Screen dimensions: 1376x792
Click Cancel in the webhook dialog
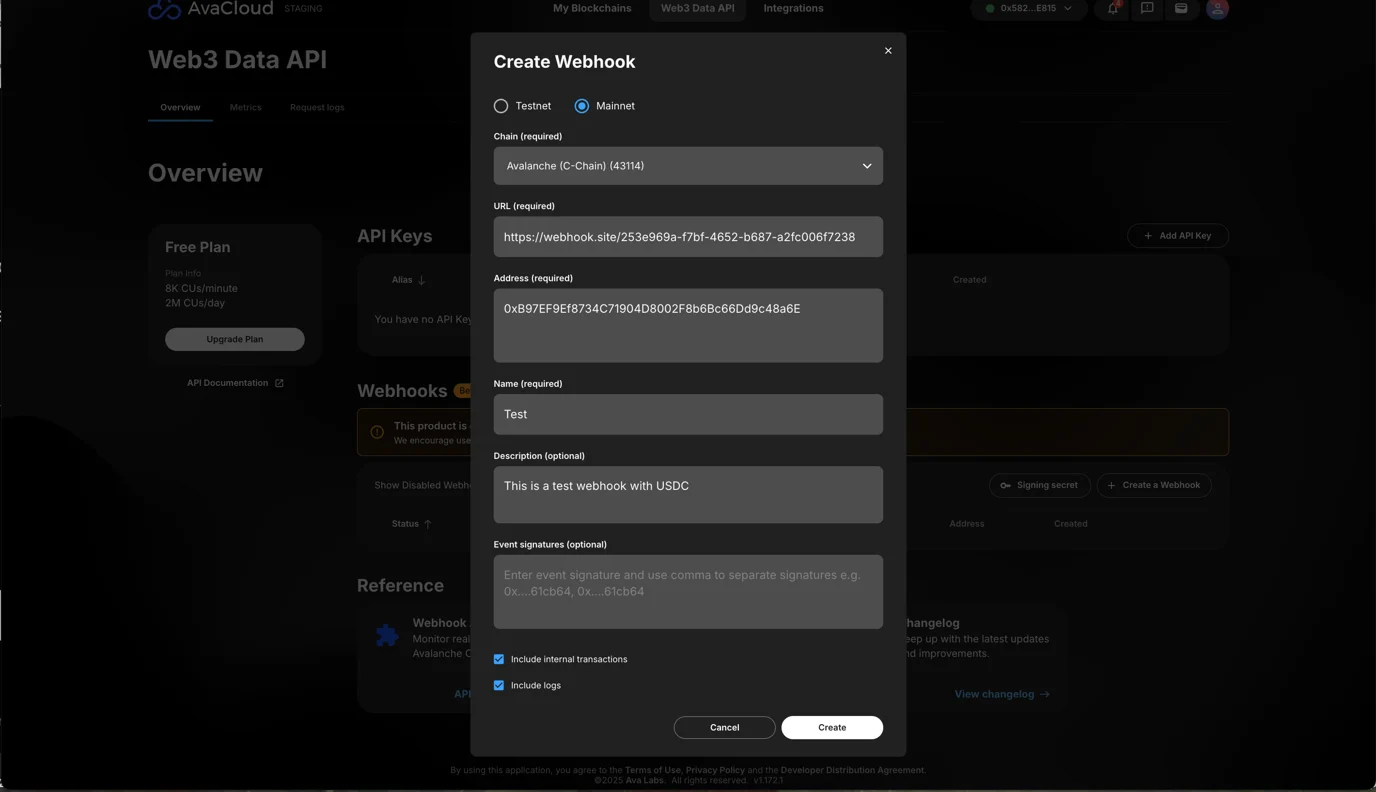coord(724,728)
